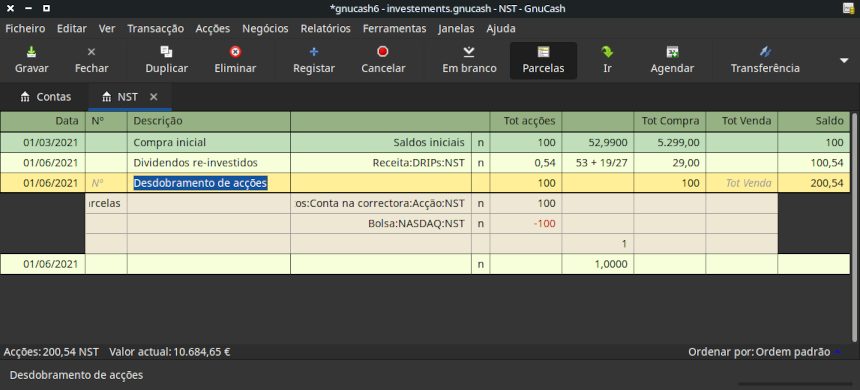Open the Ordenar por sort arrow
This screenshot has width=860, height=390.
(838, 352)
